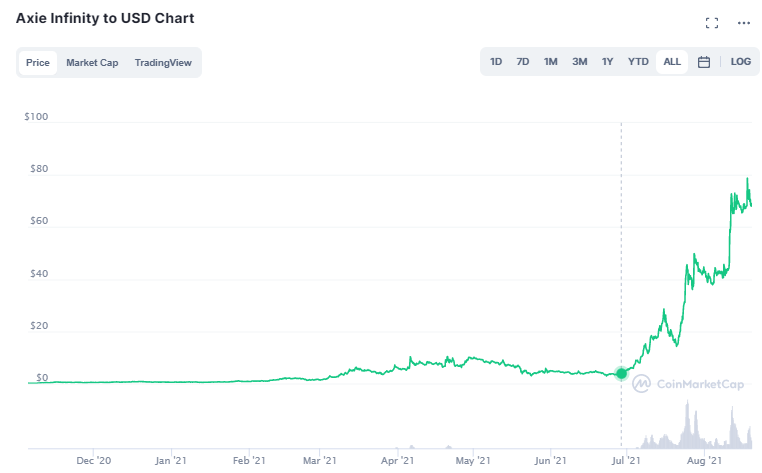Click the $20 y-axis label

[39, 325]
